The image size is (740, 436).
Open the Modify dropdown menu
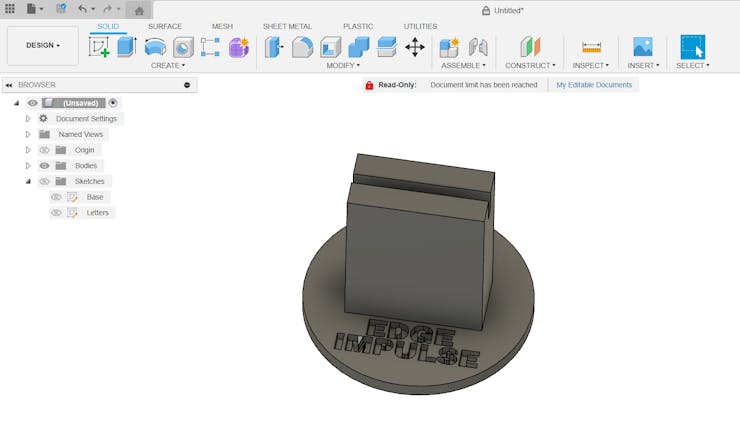(343, 65)
